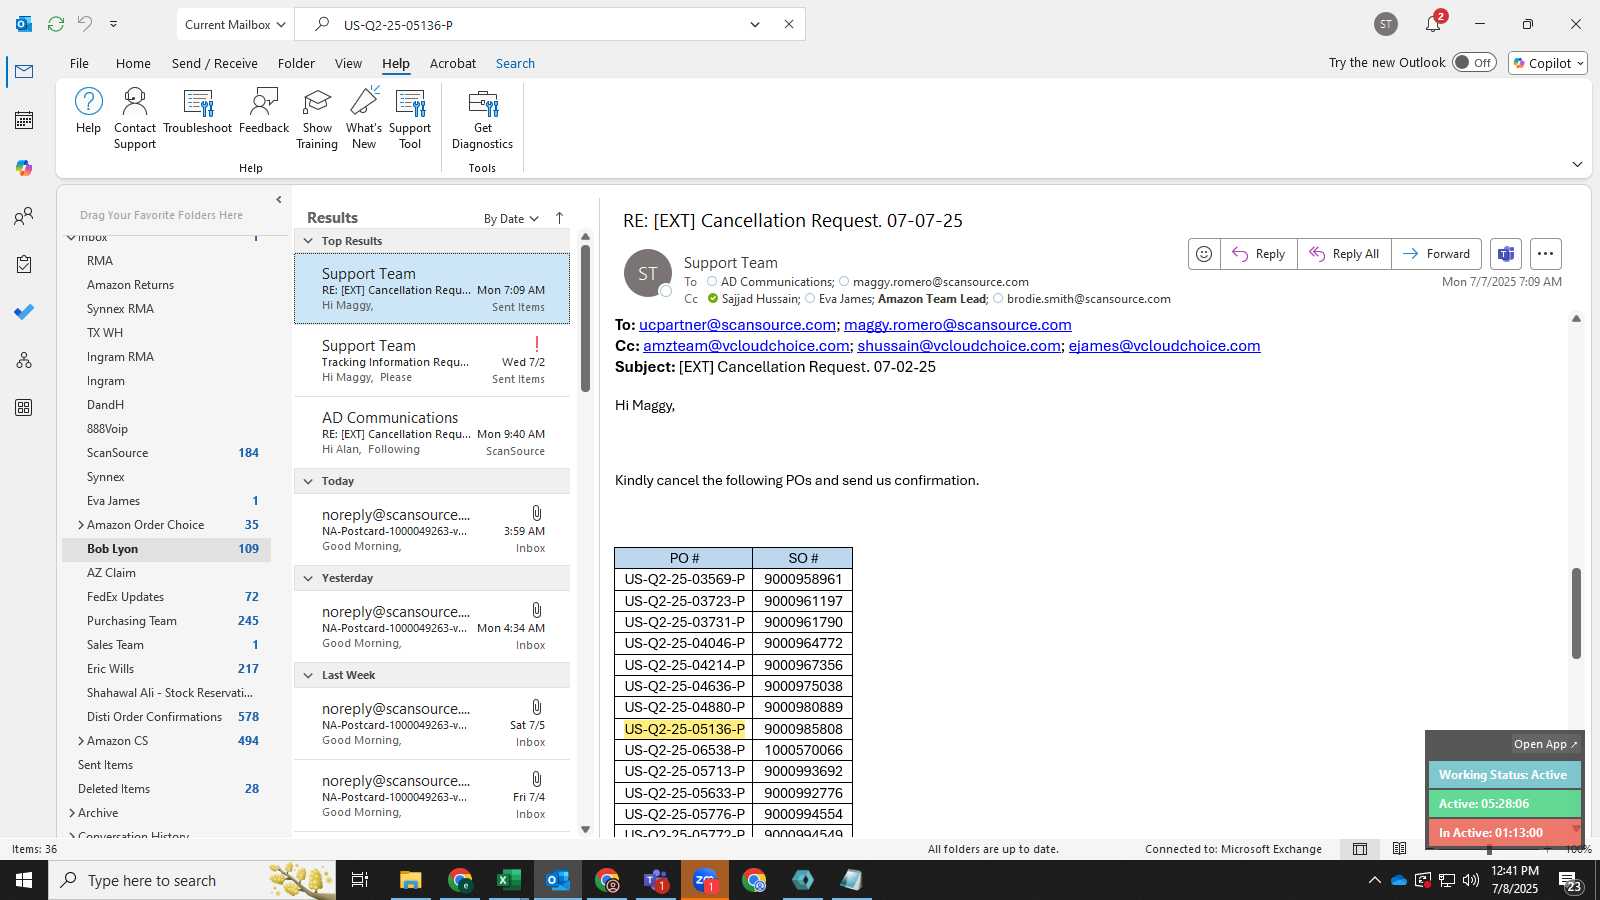Expand the Amazon CS folder
1600x900 pixels.
(81, 741)
